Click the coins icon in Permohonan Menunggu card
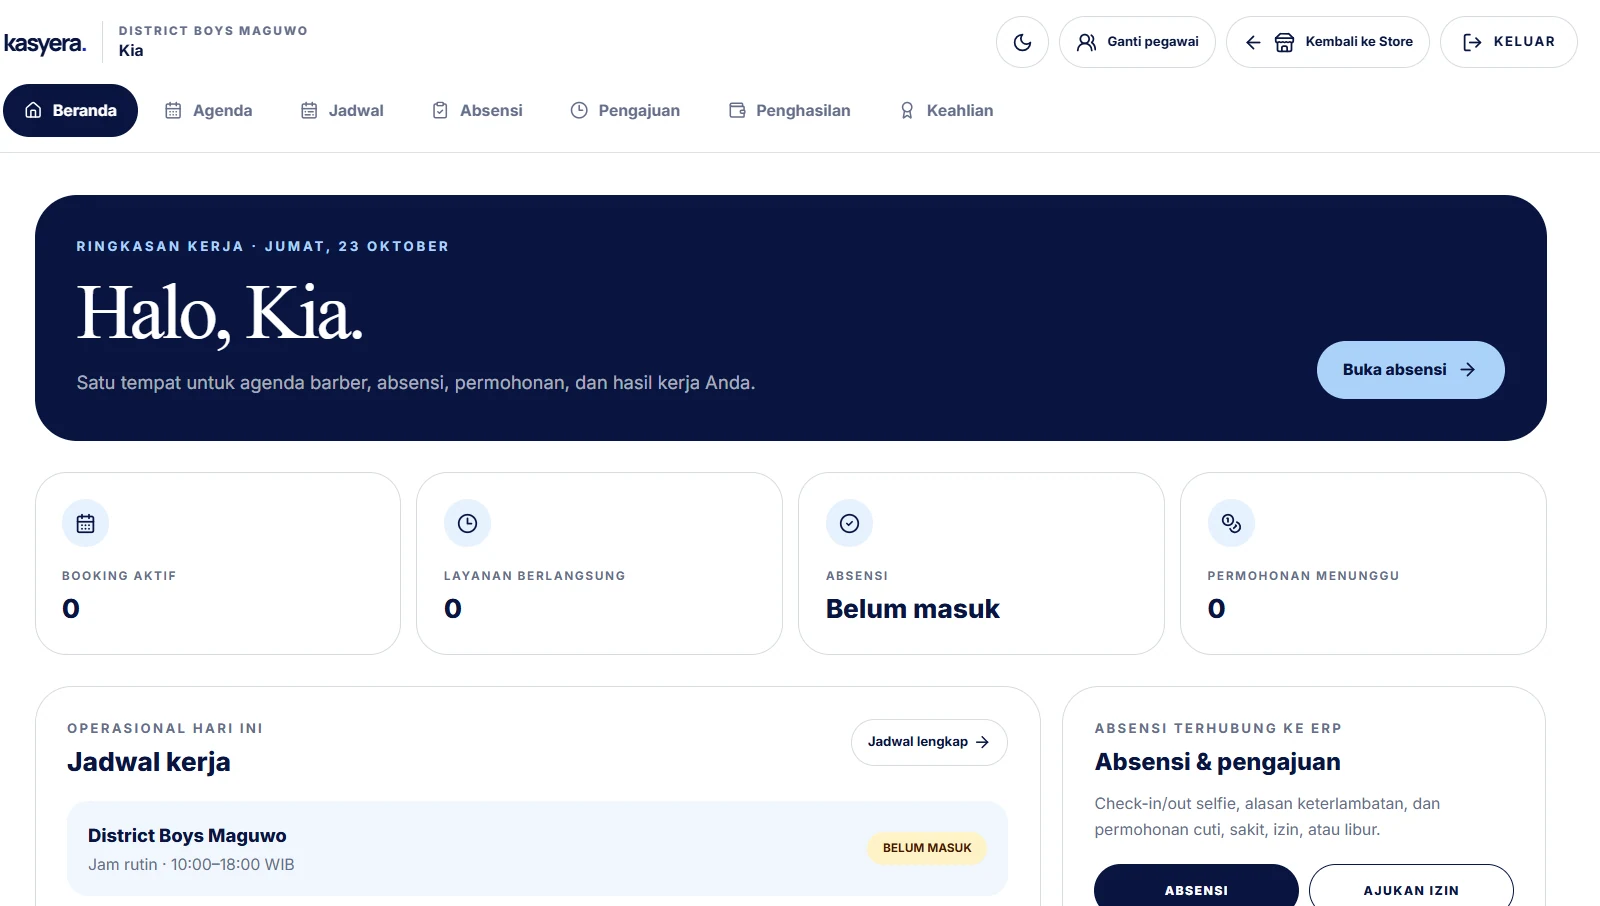1600x906 pixels. [x=1231, y=523]
